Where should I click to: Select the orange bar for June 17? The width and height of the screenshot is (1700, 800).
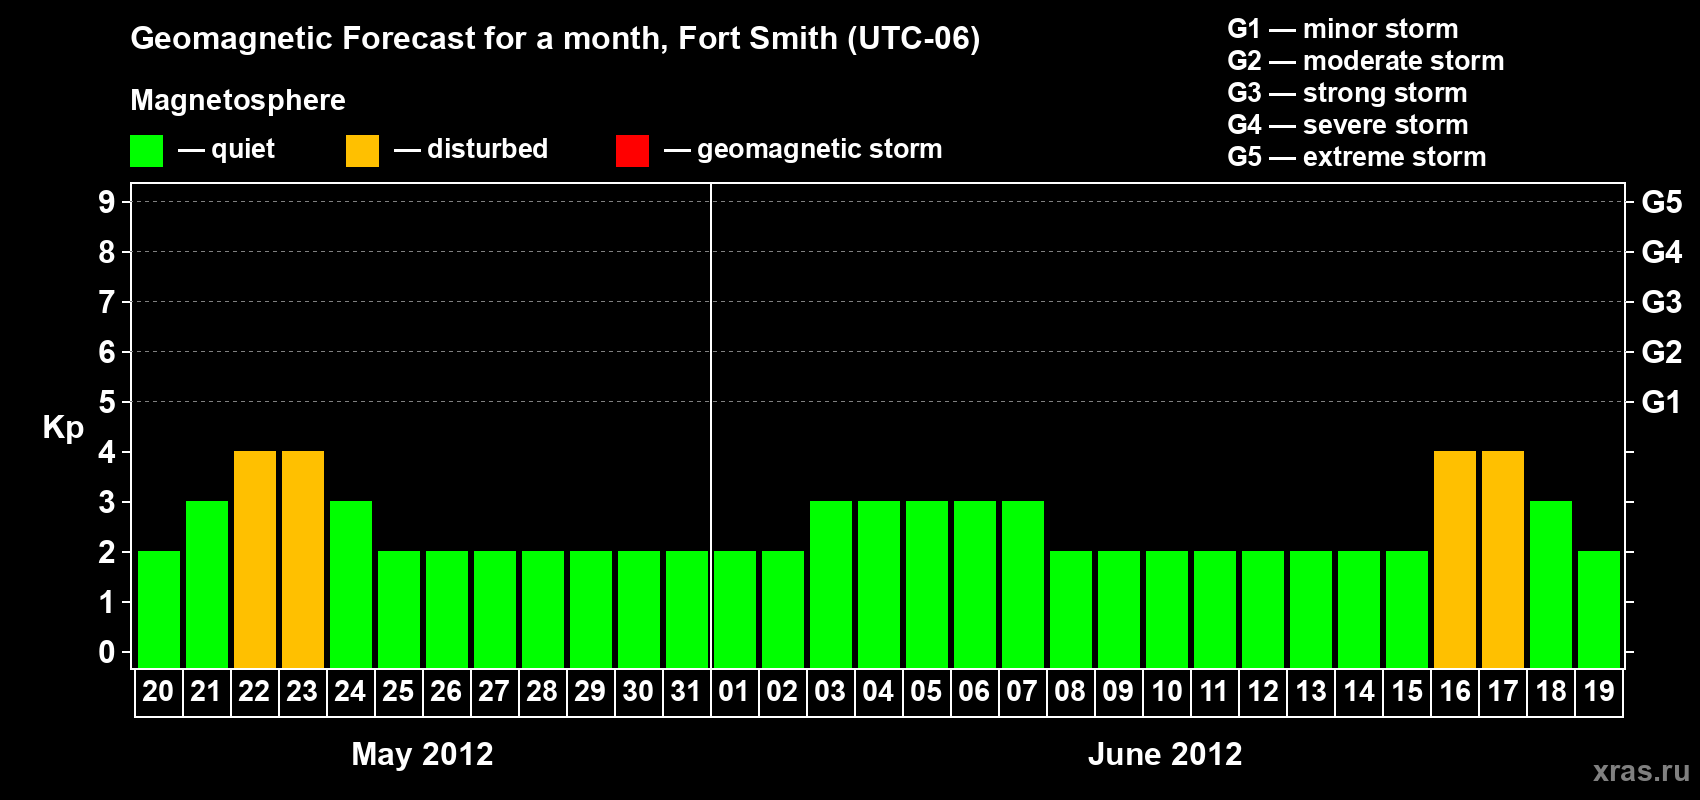[1503, 560]
